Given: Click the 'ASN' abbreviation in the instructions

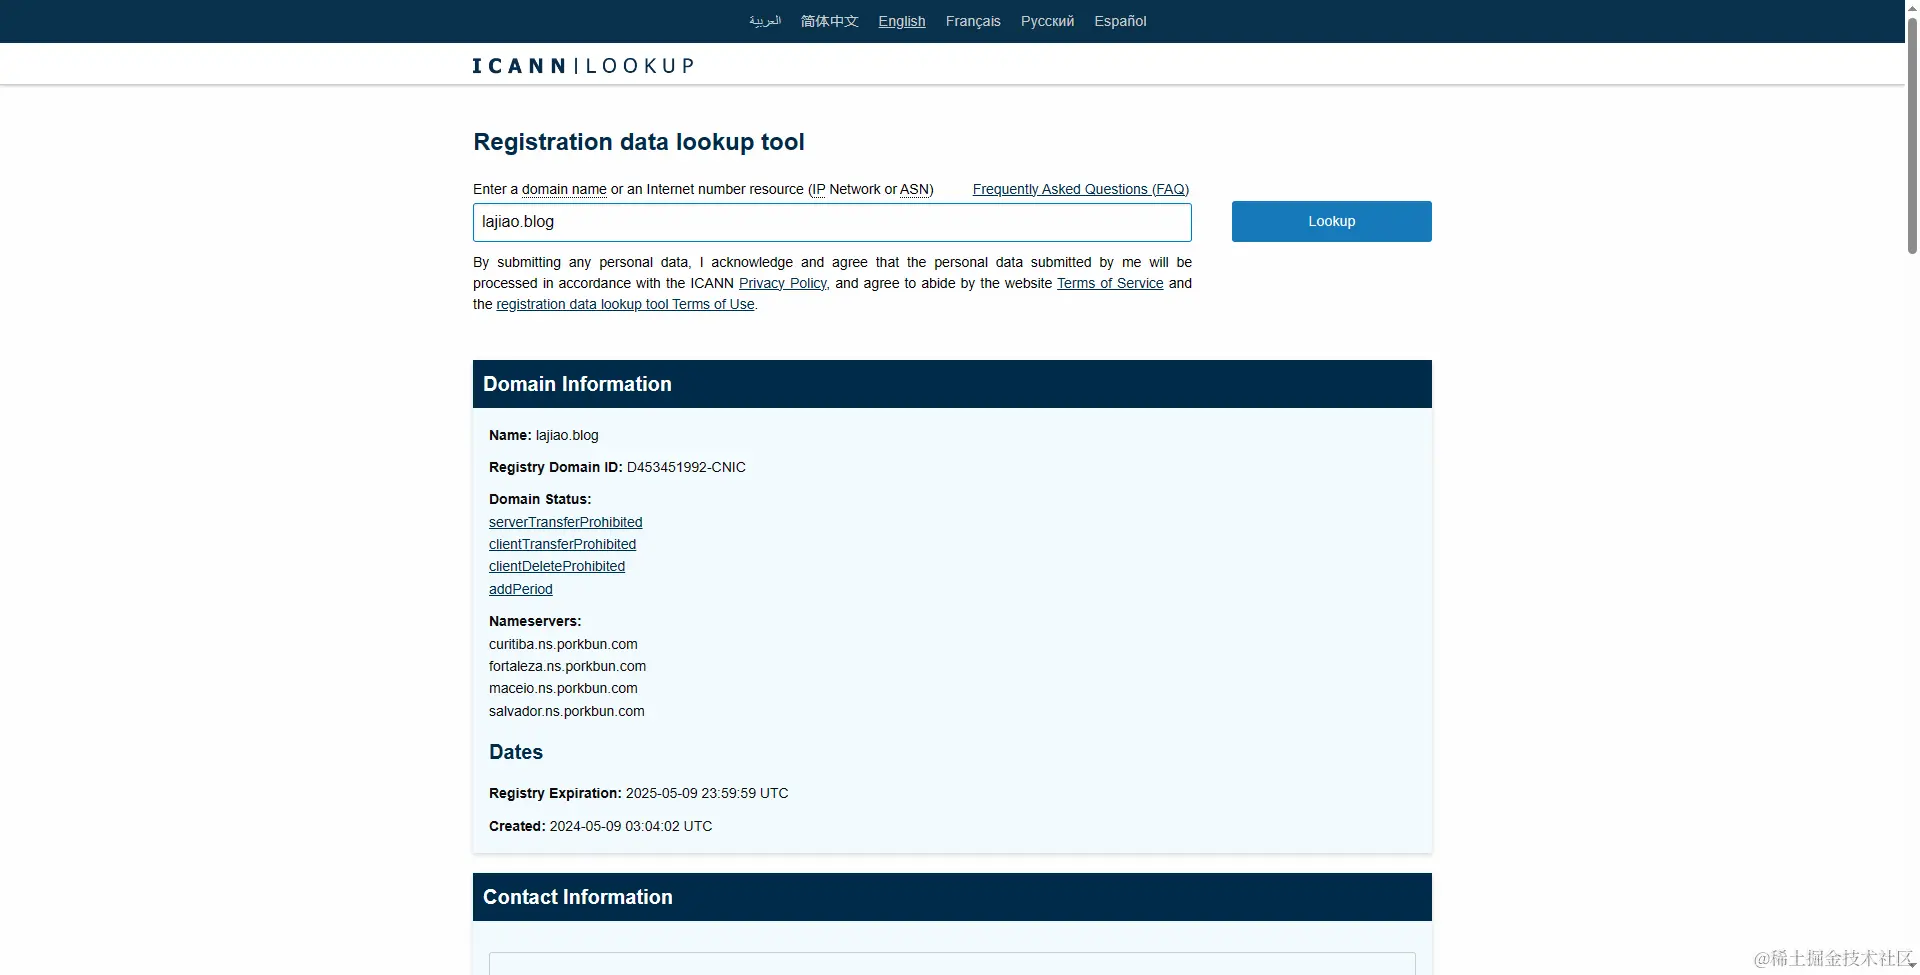Looking at the screenshot, I should click(914, 189).
